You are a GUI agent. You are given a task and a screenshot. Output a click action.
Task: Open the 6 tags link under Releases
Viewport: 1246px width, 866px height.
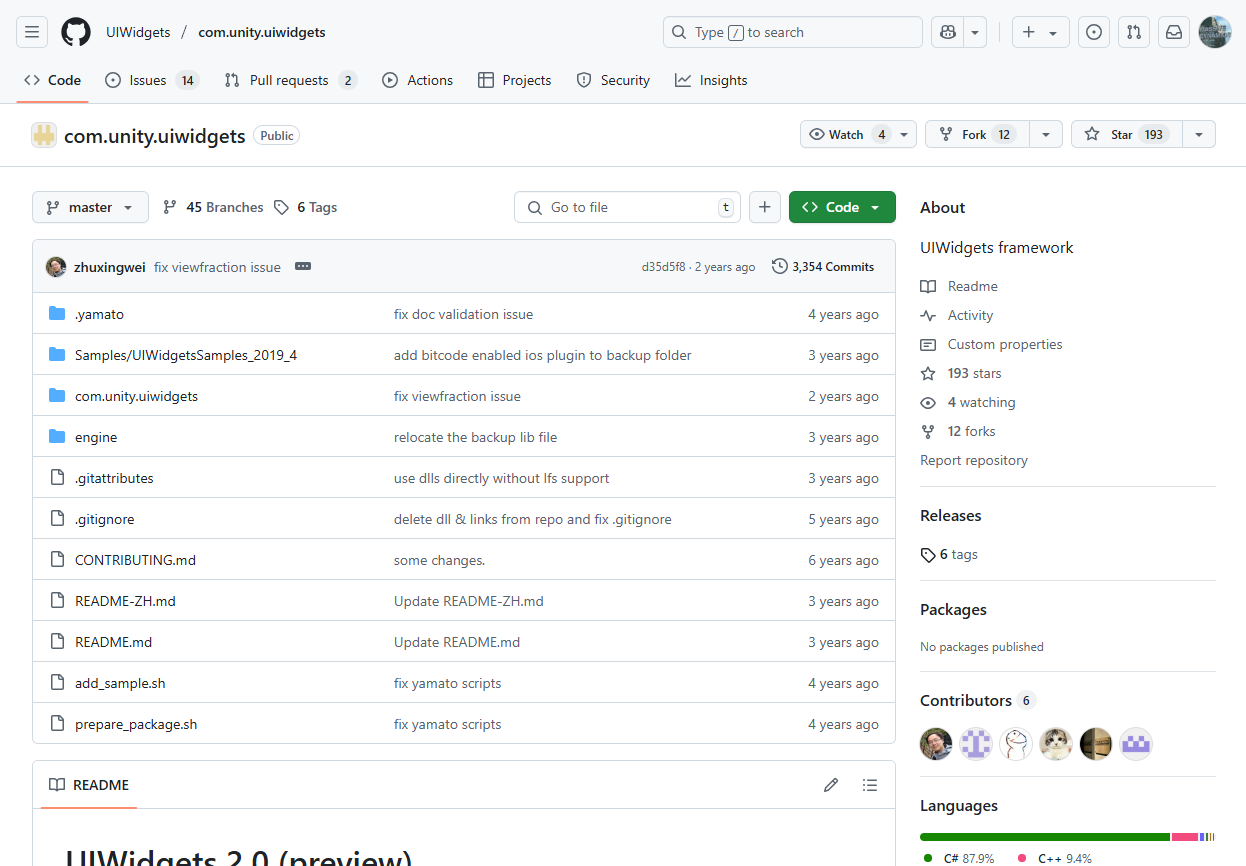click(x=949, y=554)
